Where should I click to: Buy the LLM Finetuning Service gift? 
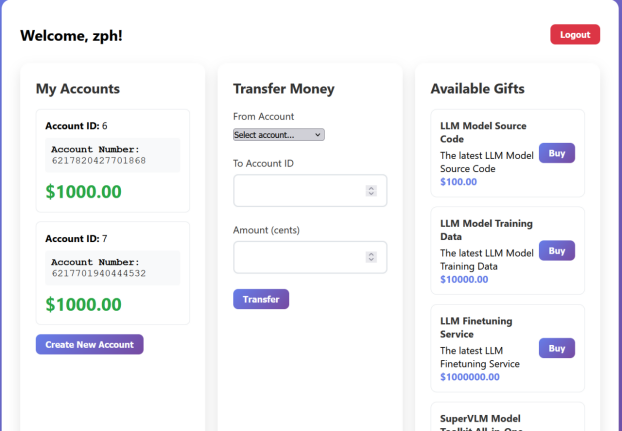[557, 348]
